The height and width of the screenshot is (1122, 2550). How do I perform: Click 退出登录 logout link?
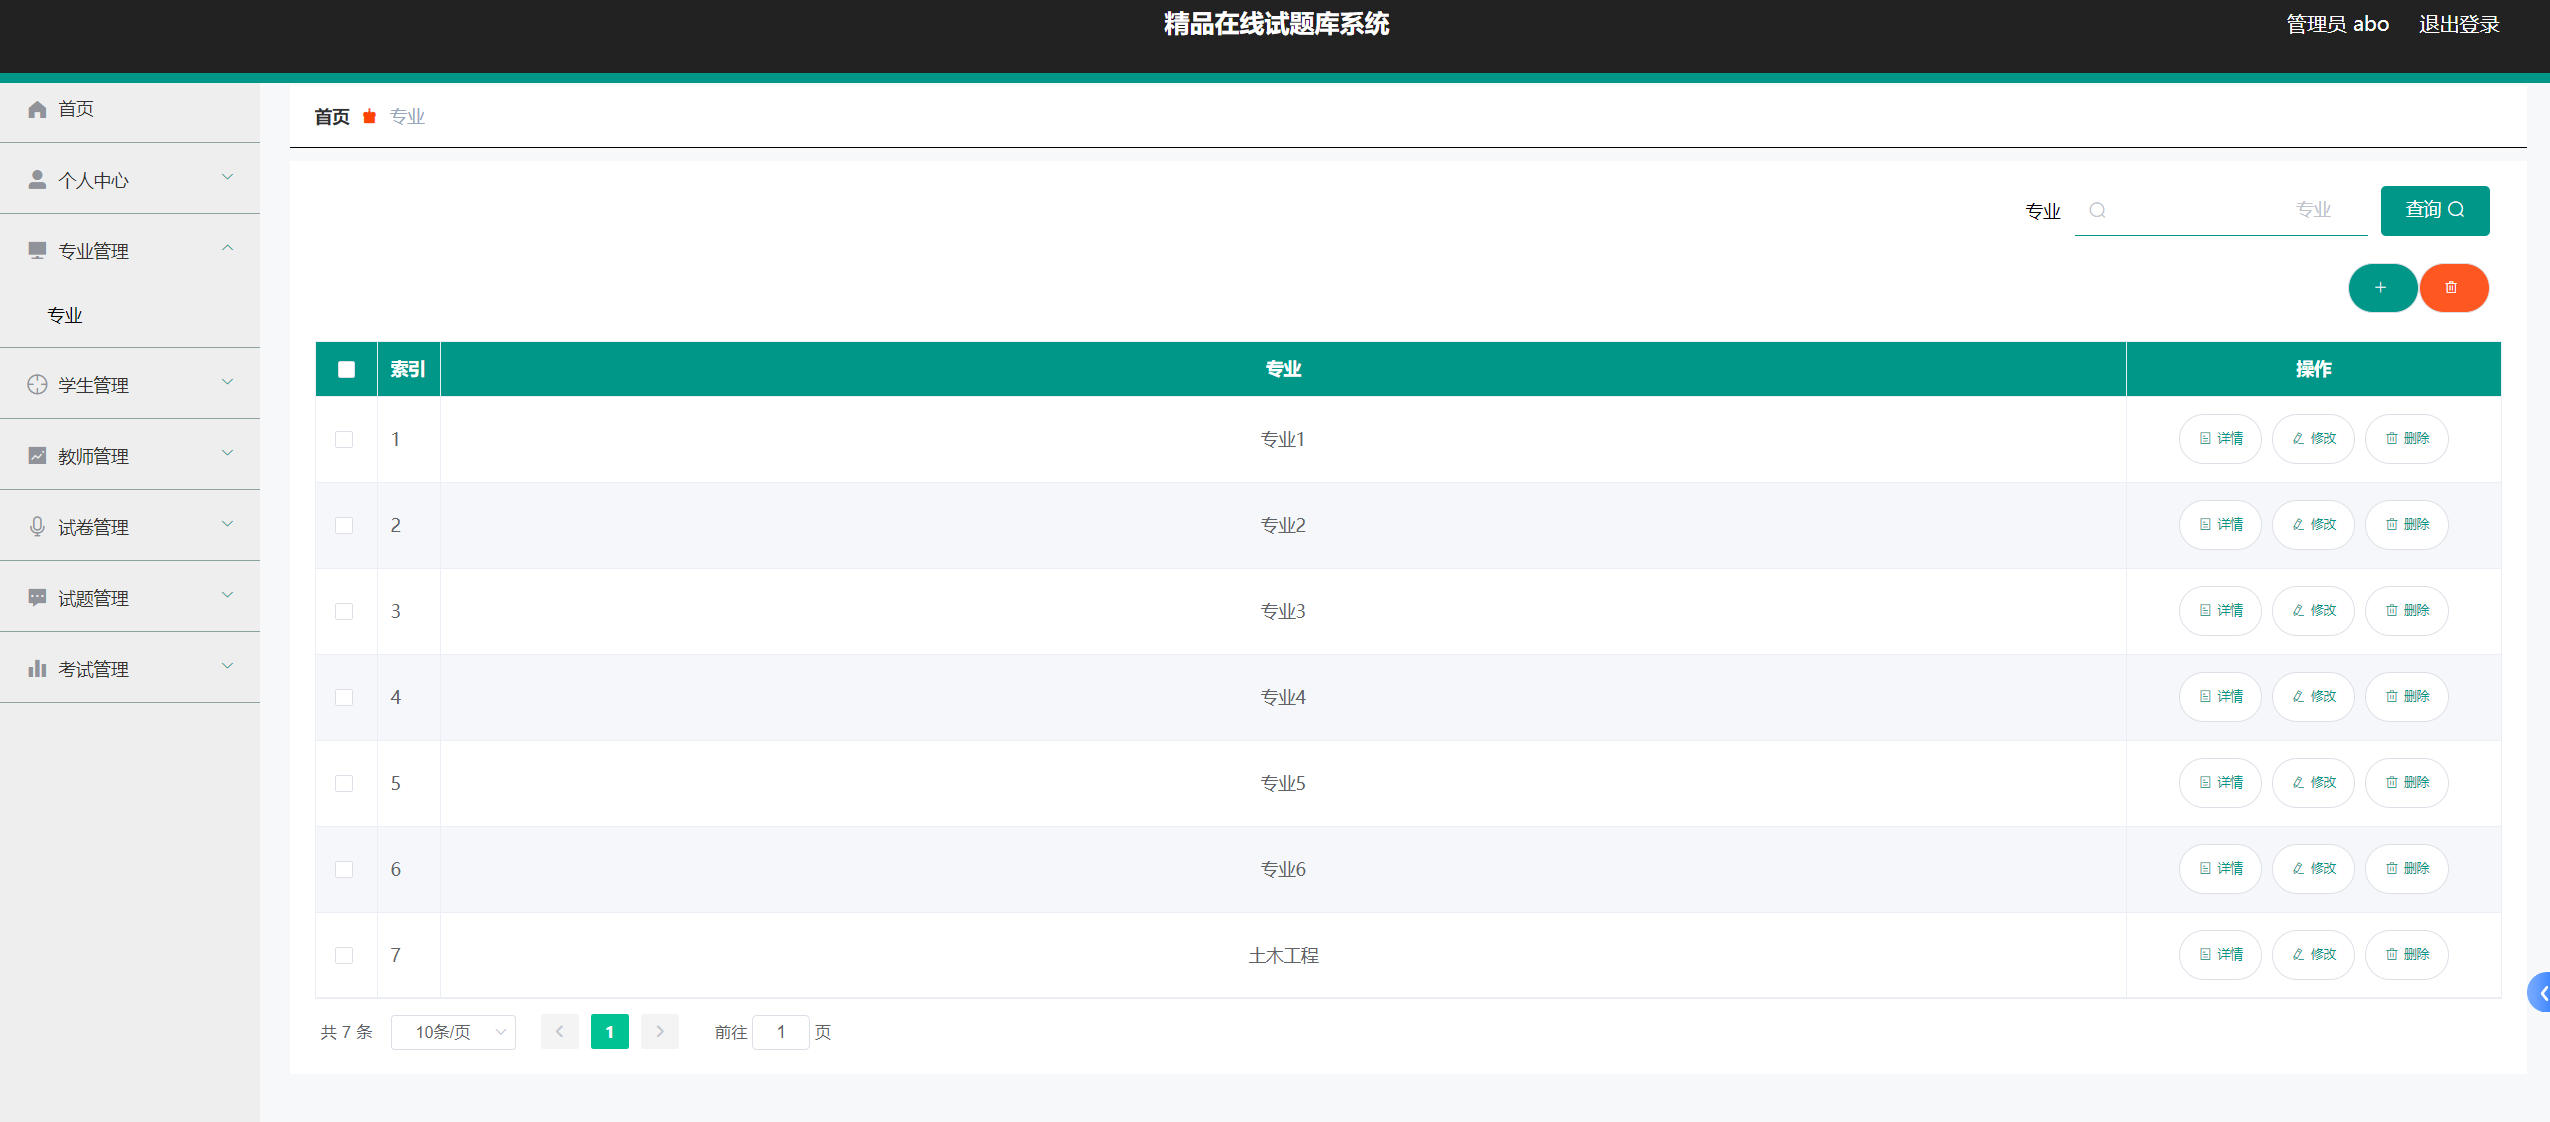coord(2458,24)
